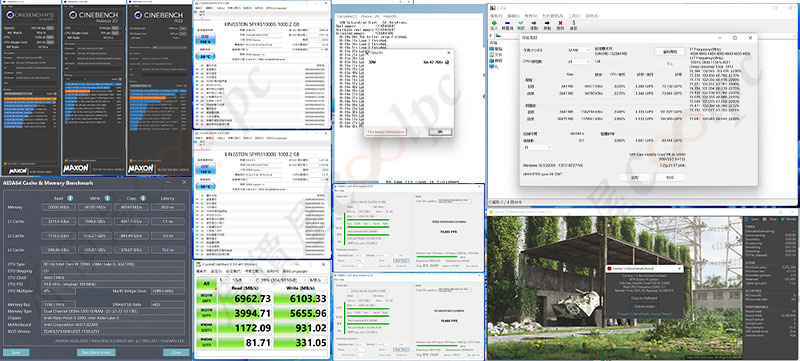
Task: Open the Calculate menu in Super PI
Action: point(346,17)
